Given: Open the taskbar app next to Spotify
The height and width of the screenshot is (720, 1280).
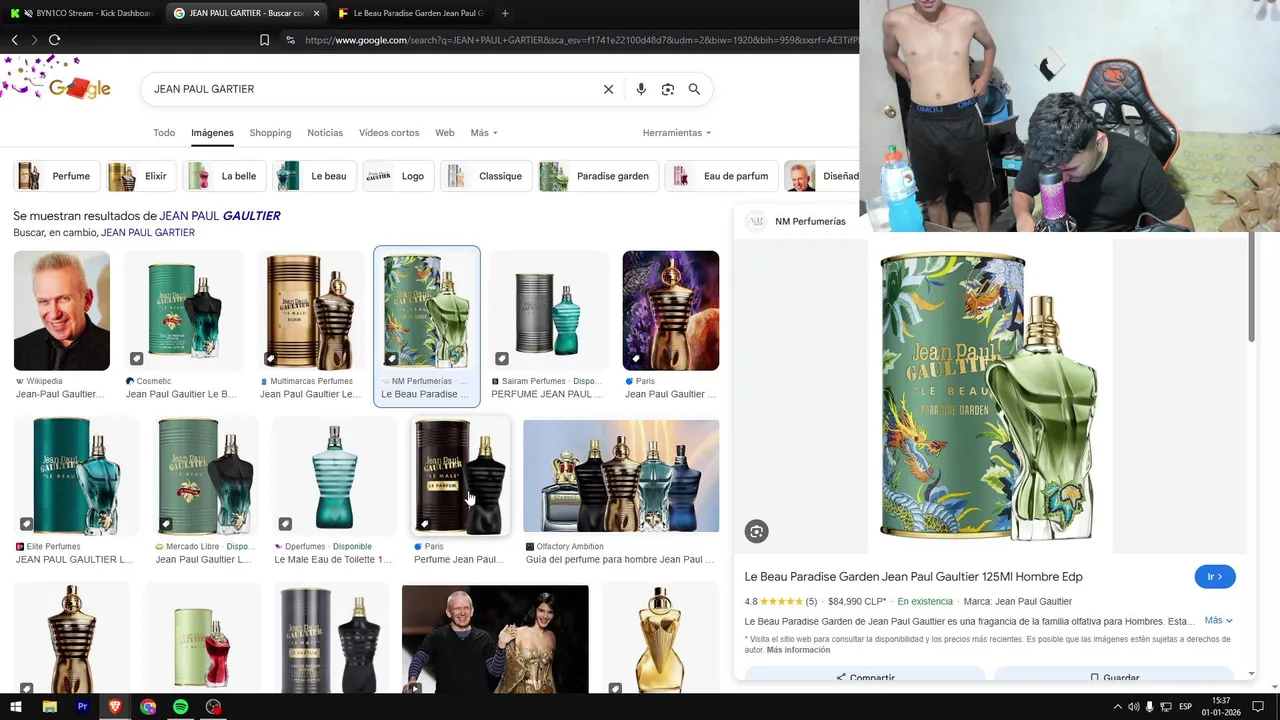Looking at the screenshot, I should [x=213, y=707].
